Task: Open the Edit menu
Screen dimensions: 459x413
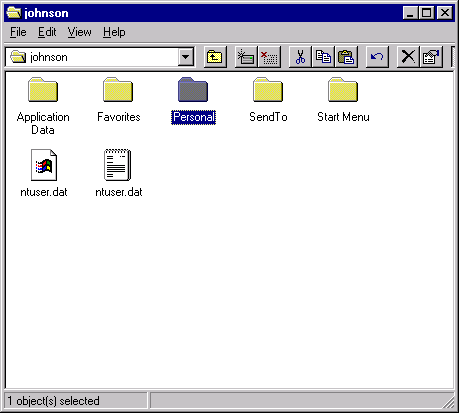Action: click(x=47, y=32)
